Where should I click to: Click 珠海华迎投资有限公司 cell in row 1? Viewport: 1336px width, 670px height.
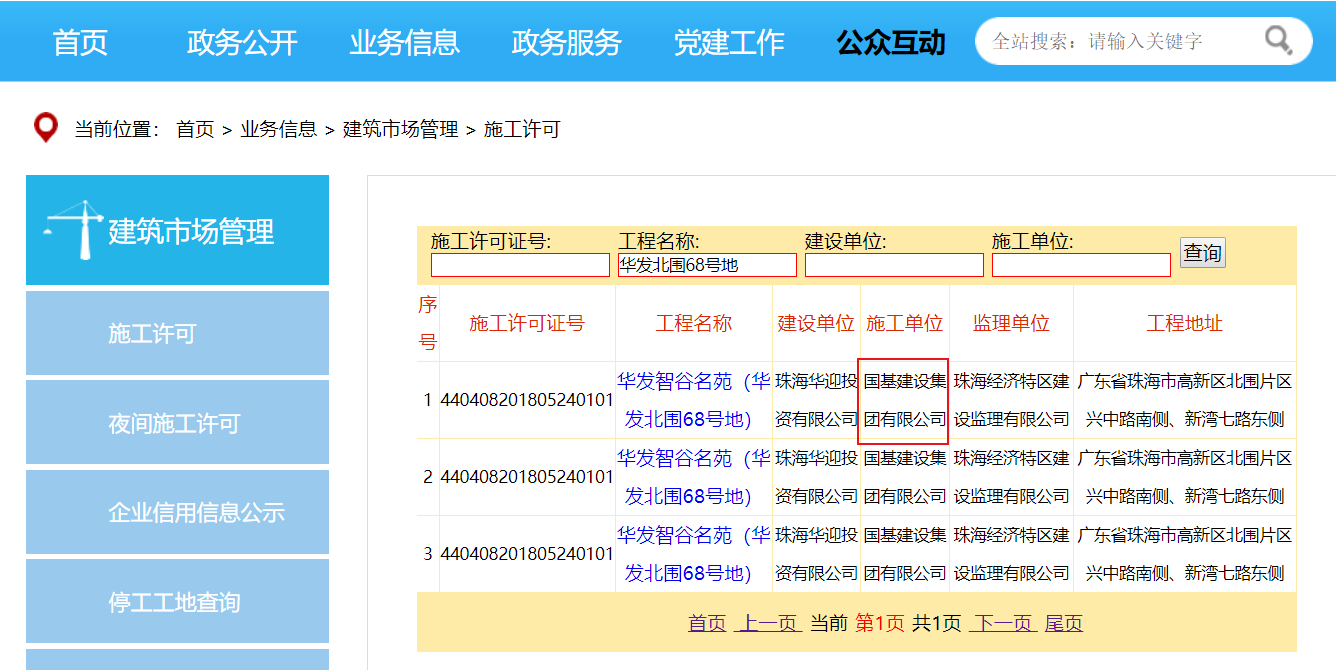click(x=816, y=400)
